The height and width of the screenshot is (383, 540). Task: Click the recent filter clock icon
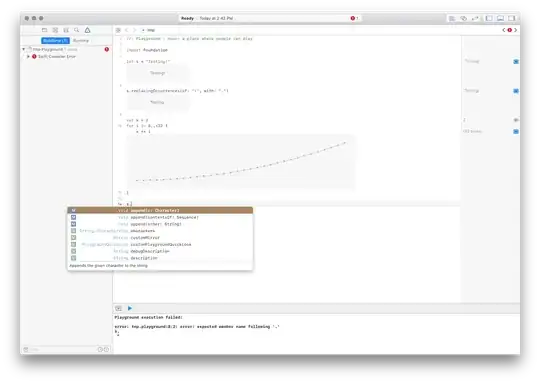click(100, 350)
